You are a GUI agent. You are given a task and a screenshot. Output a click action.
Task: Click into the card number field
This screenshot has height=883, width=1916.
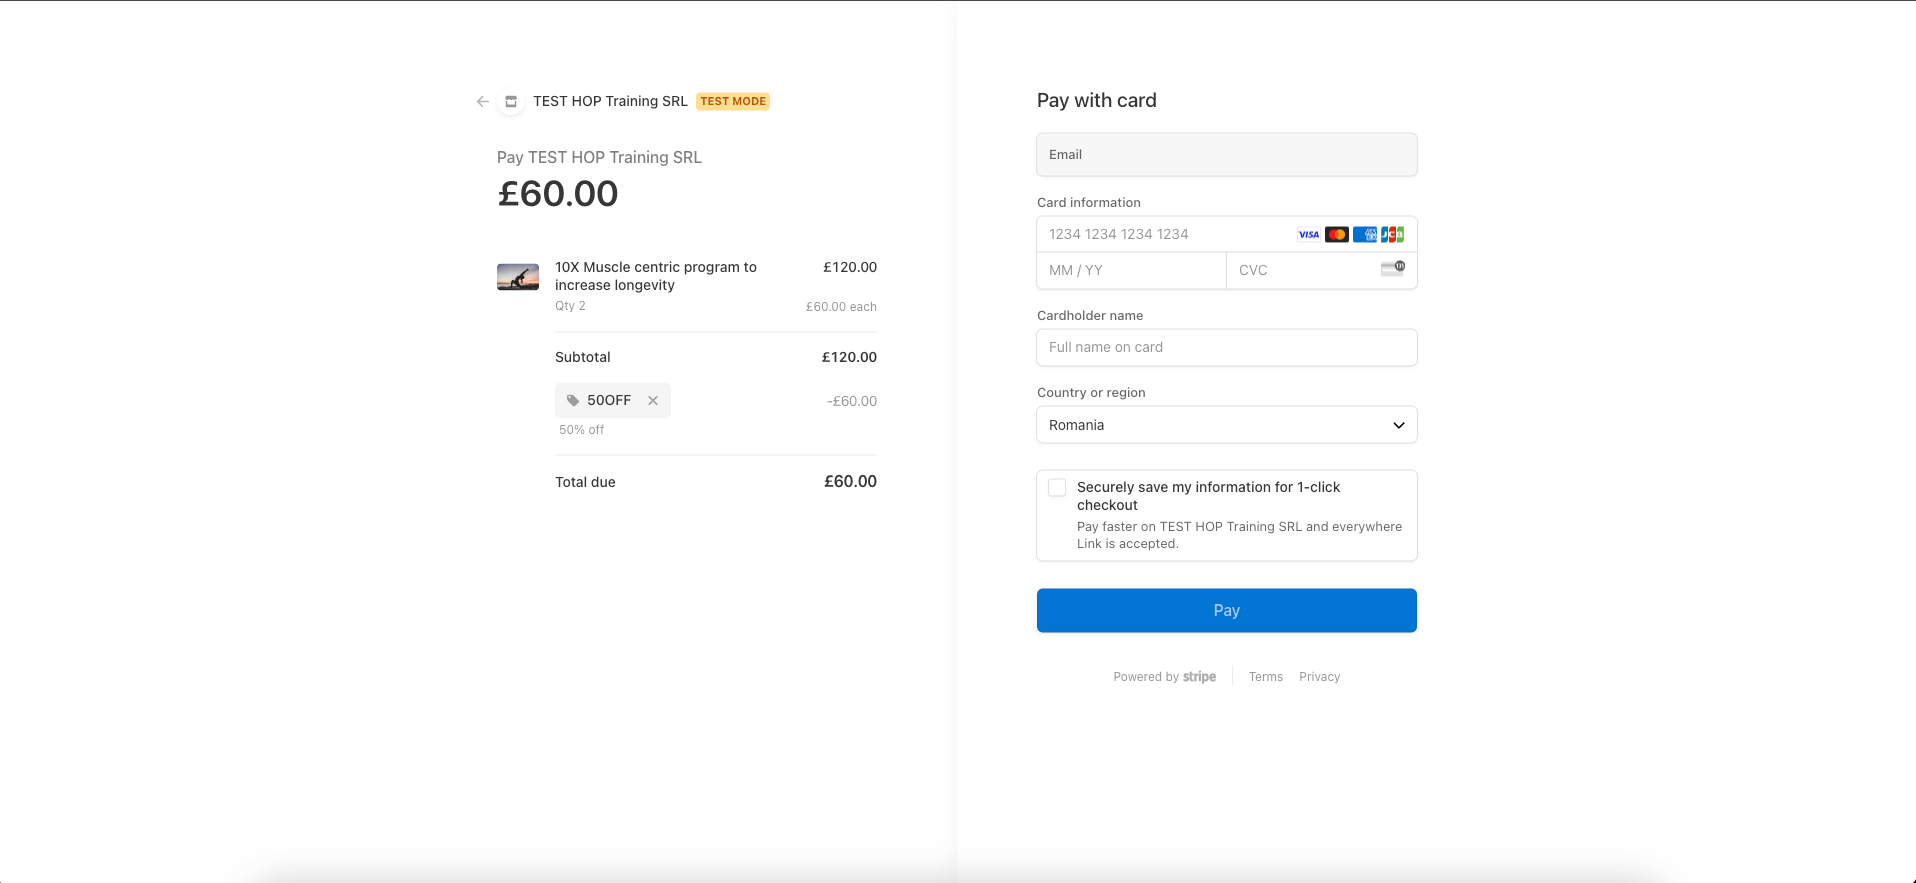(x=1160, y=235)
